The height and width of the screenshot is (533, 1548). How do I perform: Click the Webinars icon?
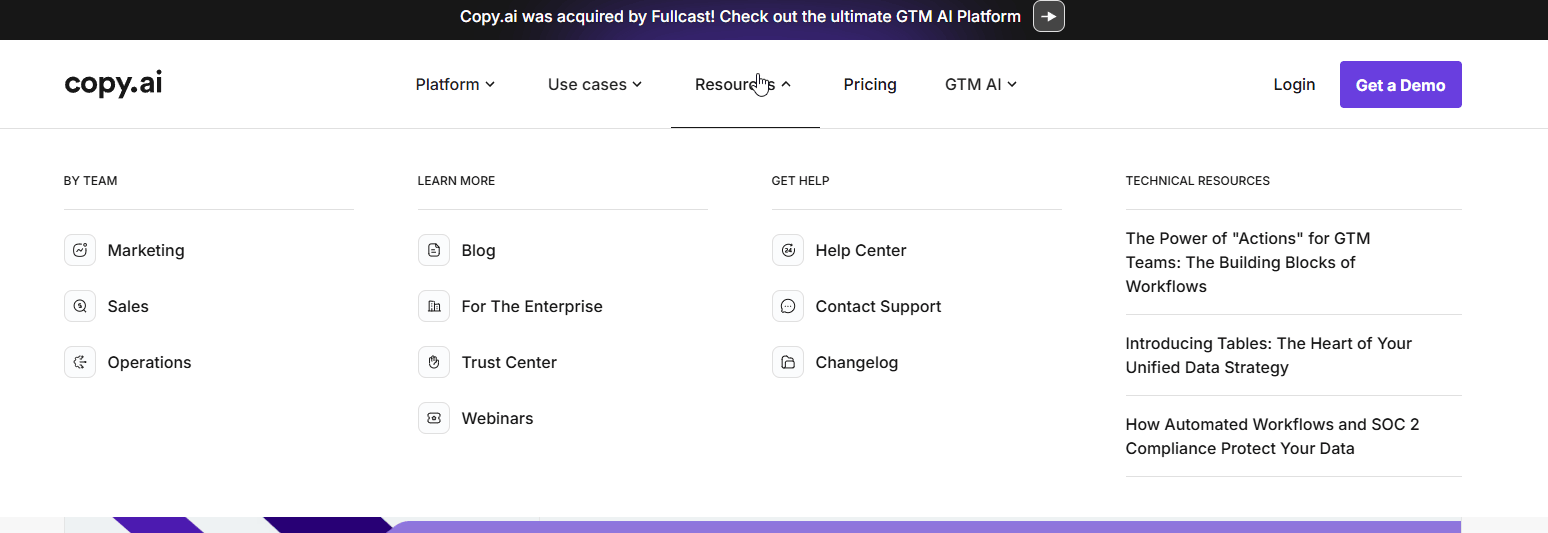point(434,418)
